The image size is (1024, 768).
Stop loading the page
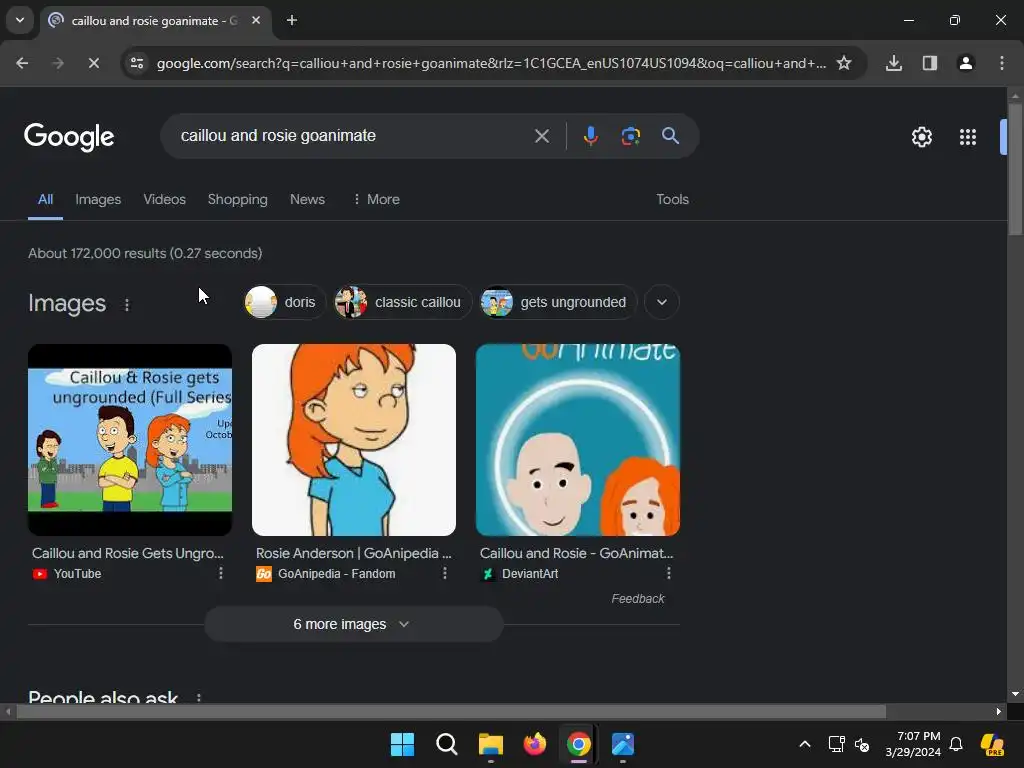93,63
